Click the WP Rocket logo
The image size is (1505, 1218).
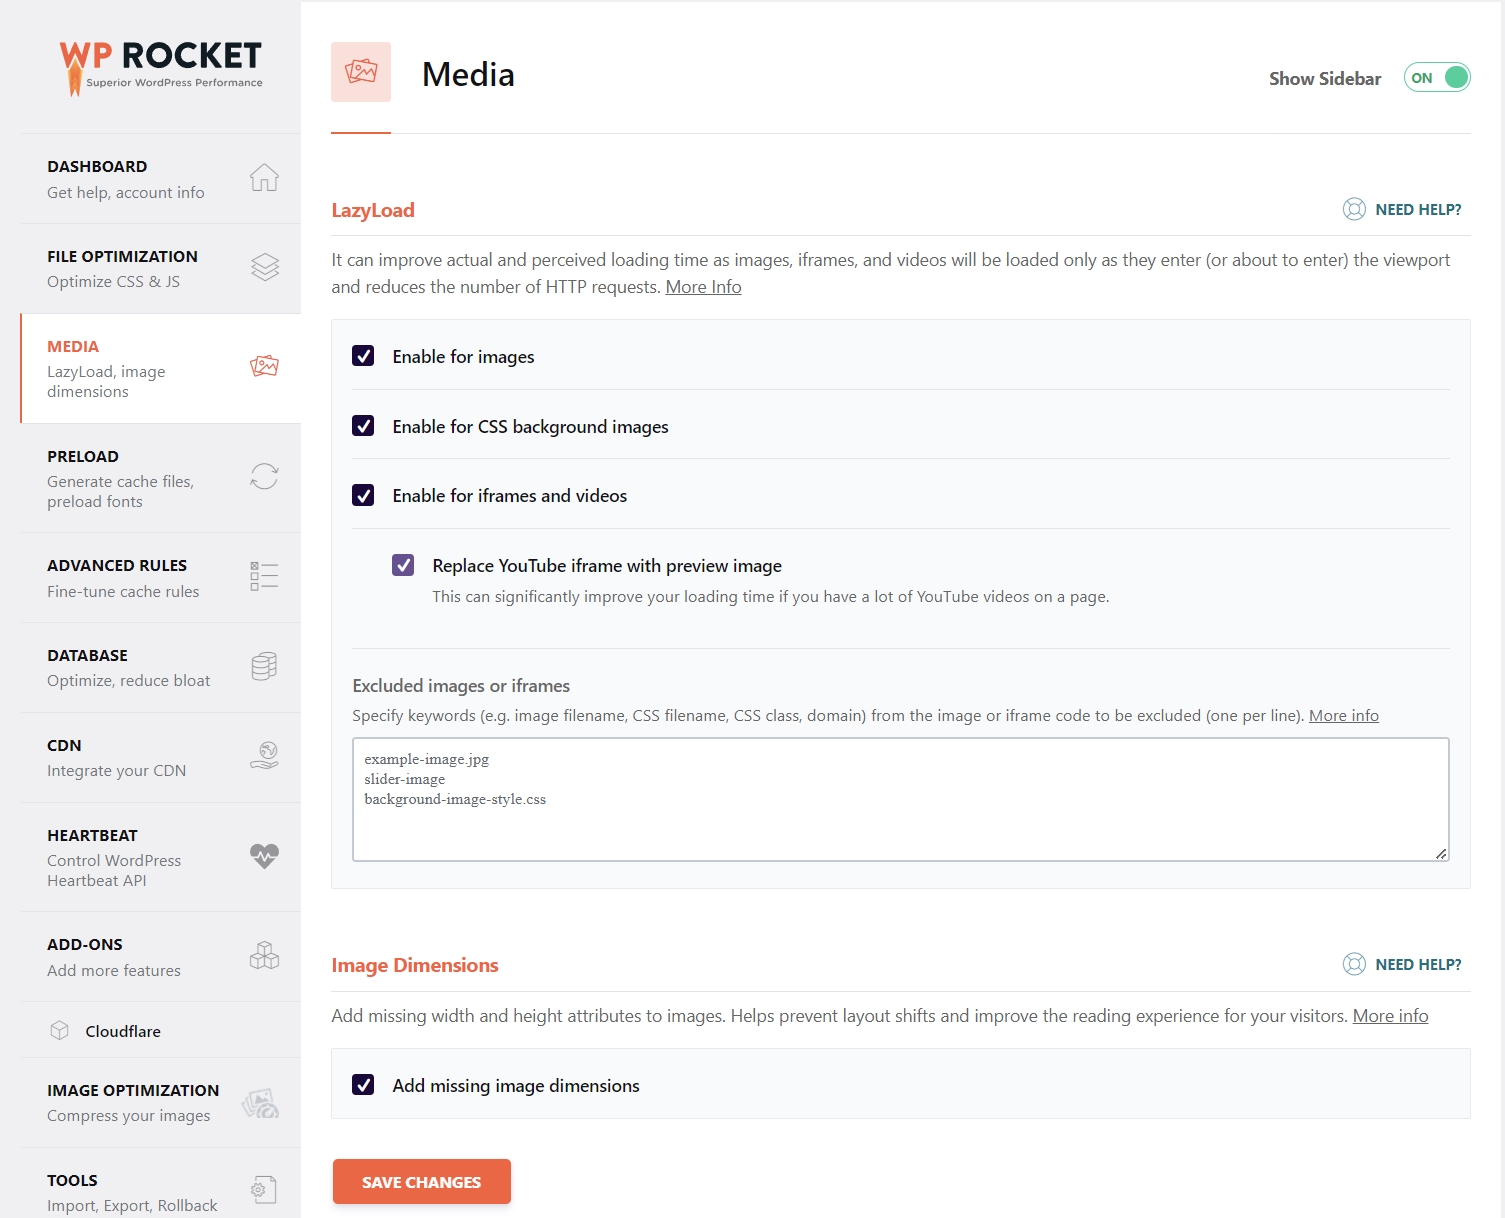pos(161,67)
